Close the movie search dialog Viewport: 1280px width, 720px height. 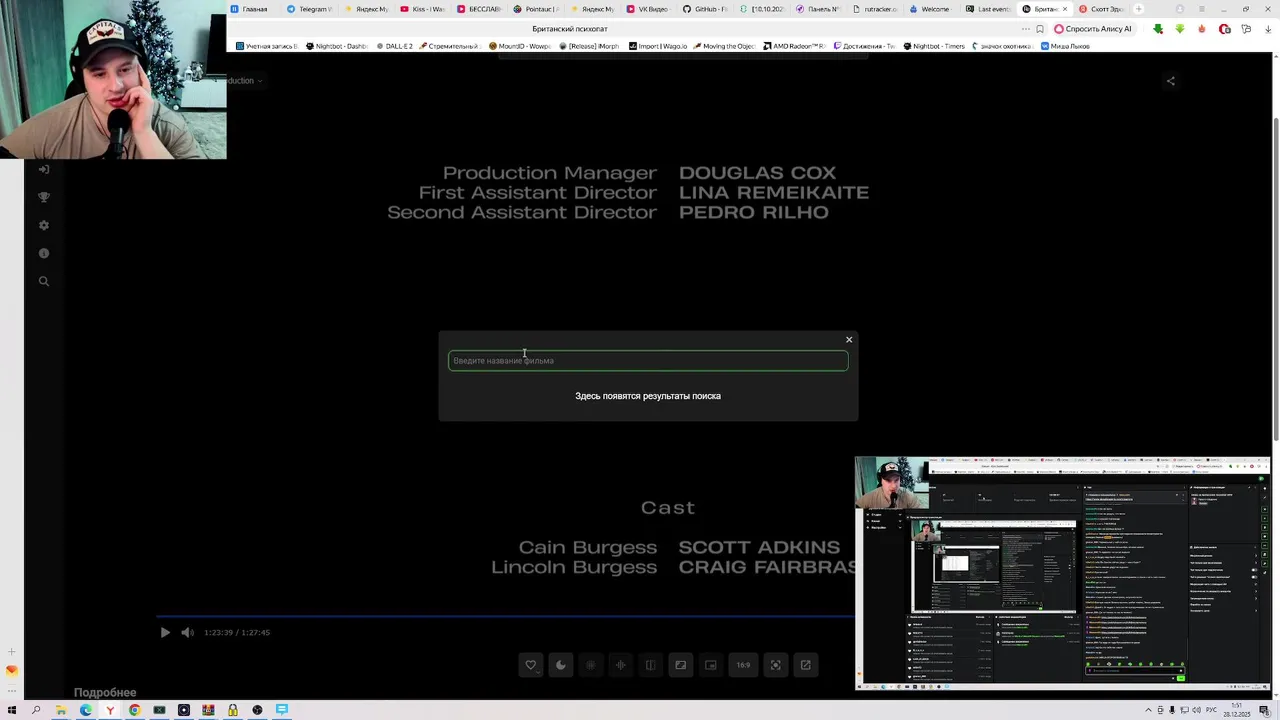coord(849,340)
